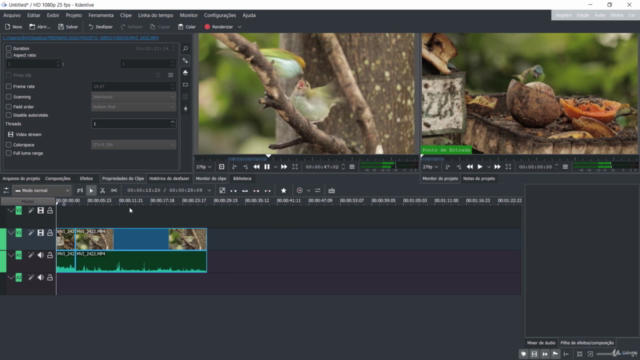Switch to Notas do projeto tab
640x360 pixels.
point(479,179)
